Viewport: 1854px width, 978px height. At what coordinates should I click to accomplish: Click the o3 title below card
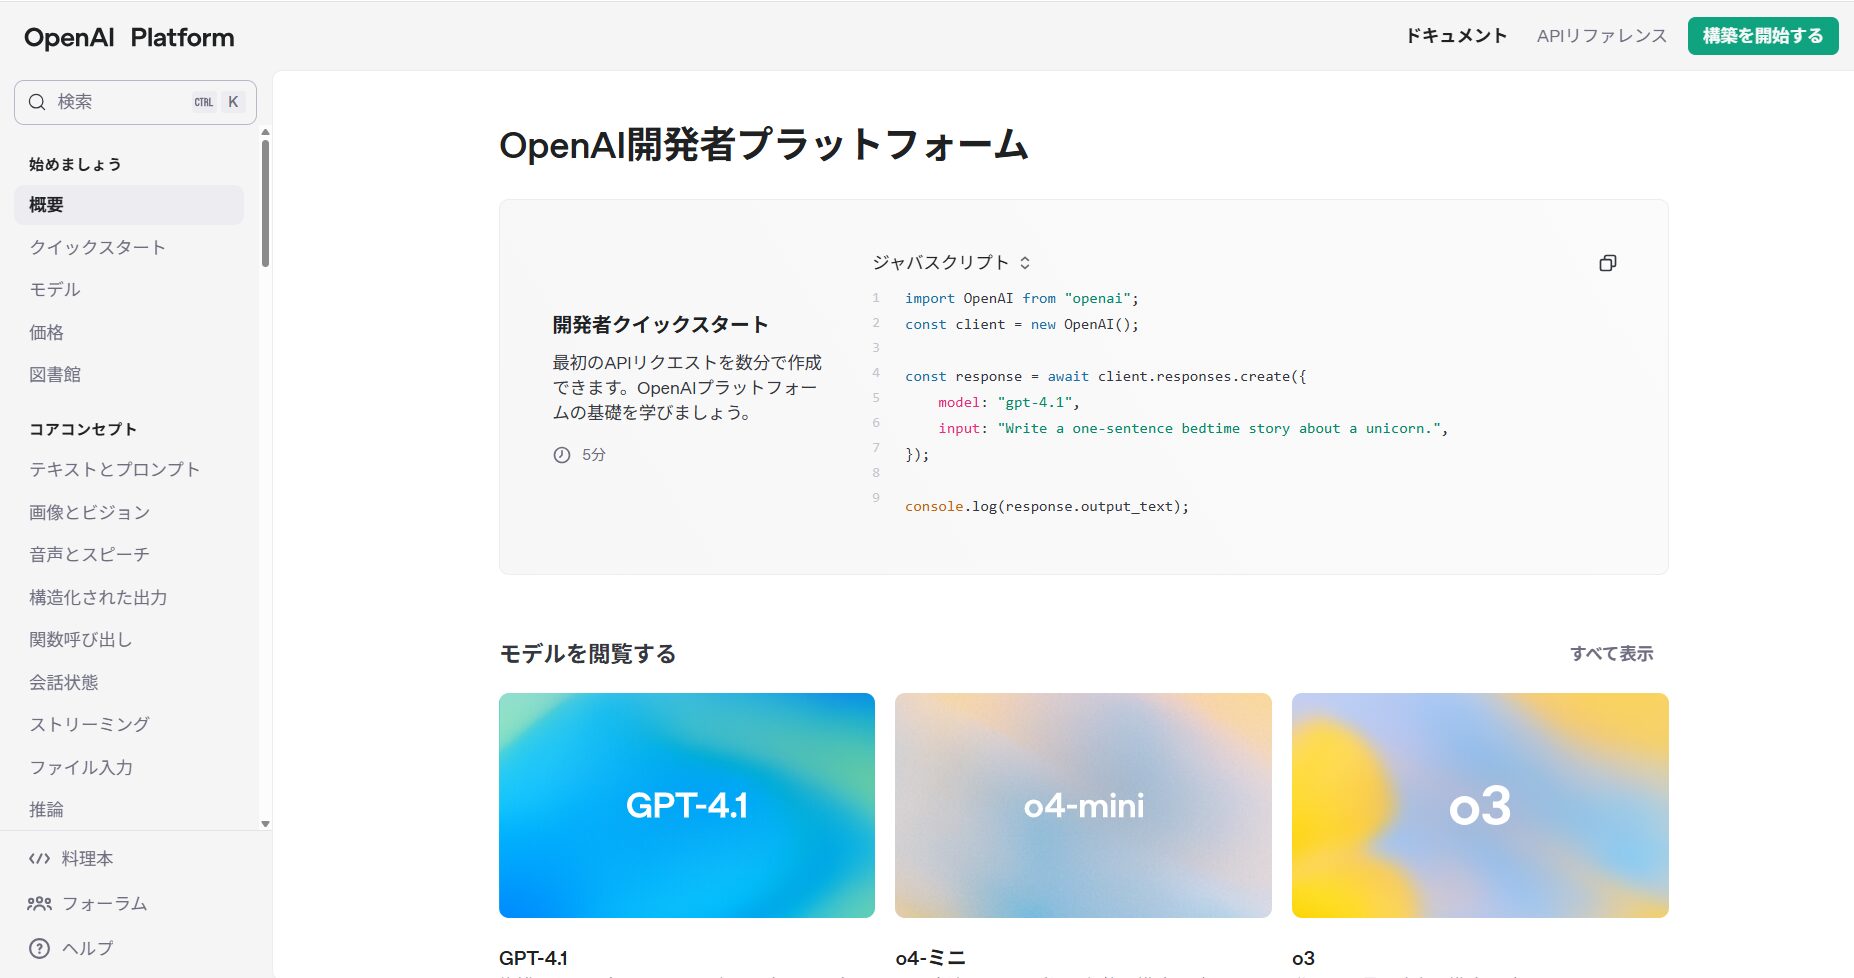click(x=1303, y=958)
